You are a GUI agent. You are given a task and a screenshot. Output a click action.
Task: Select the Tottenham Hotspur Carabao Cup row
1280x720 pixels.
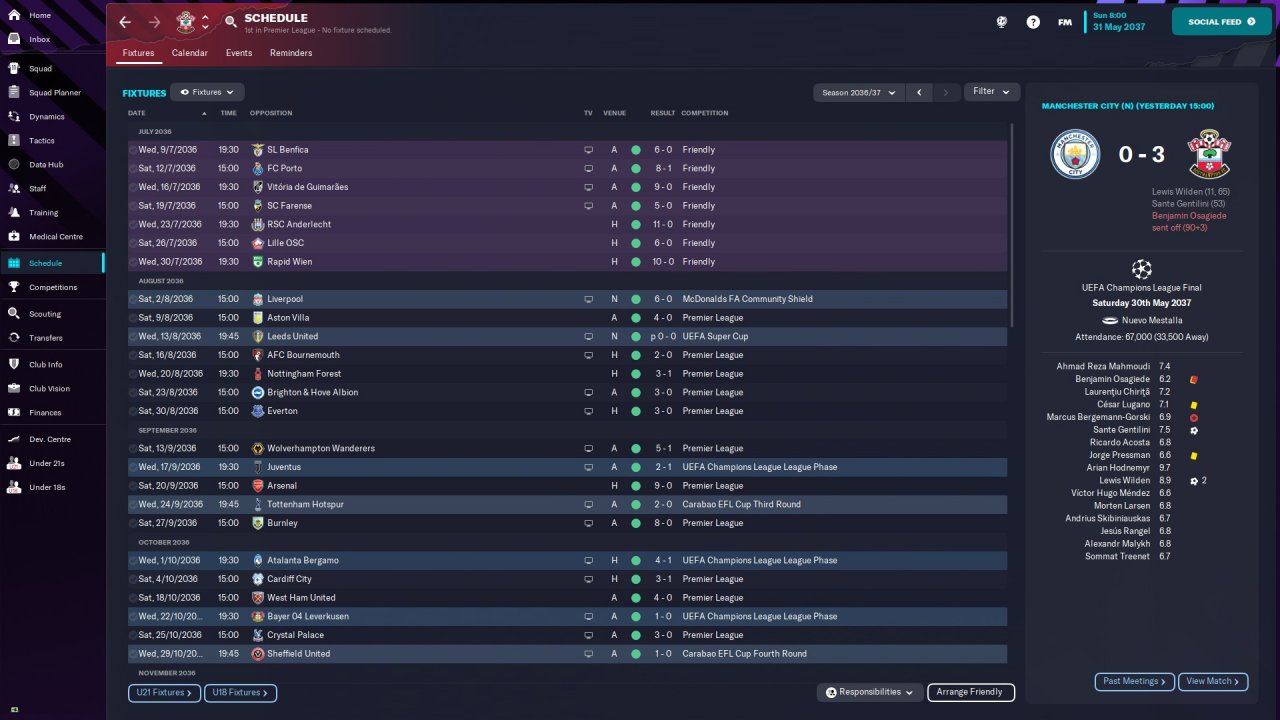click(x=568, y=505)
